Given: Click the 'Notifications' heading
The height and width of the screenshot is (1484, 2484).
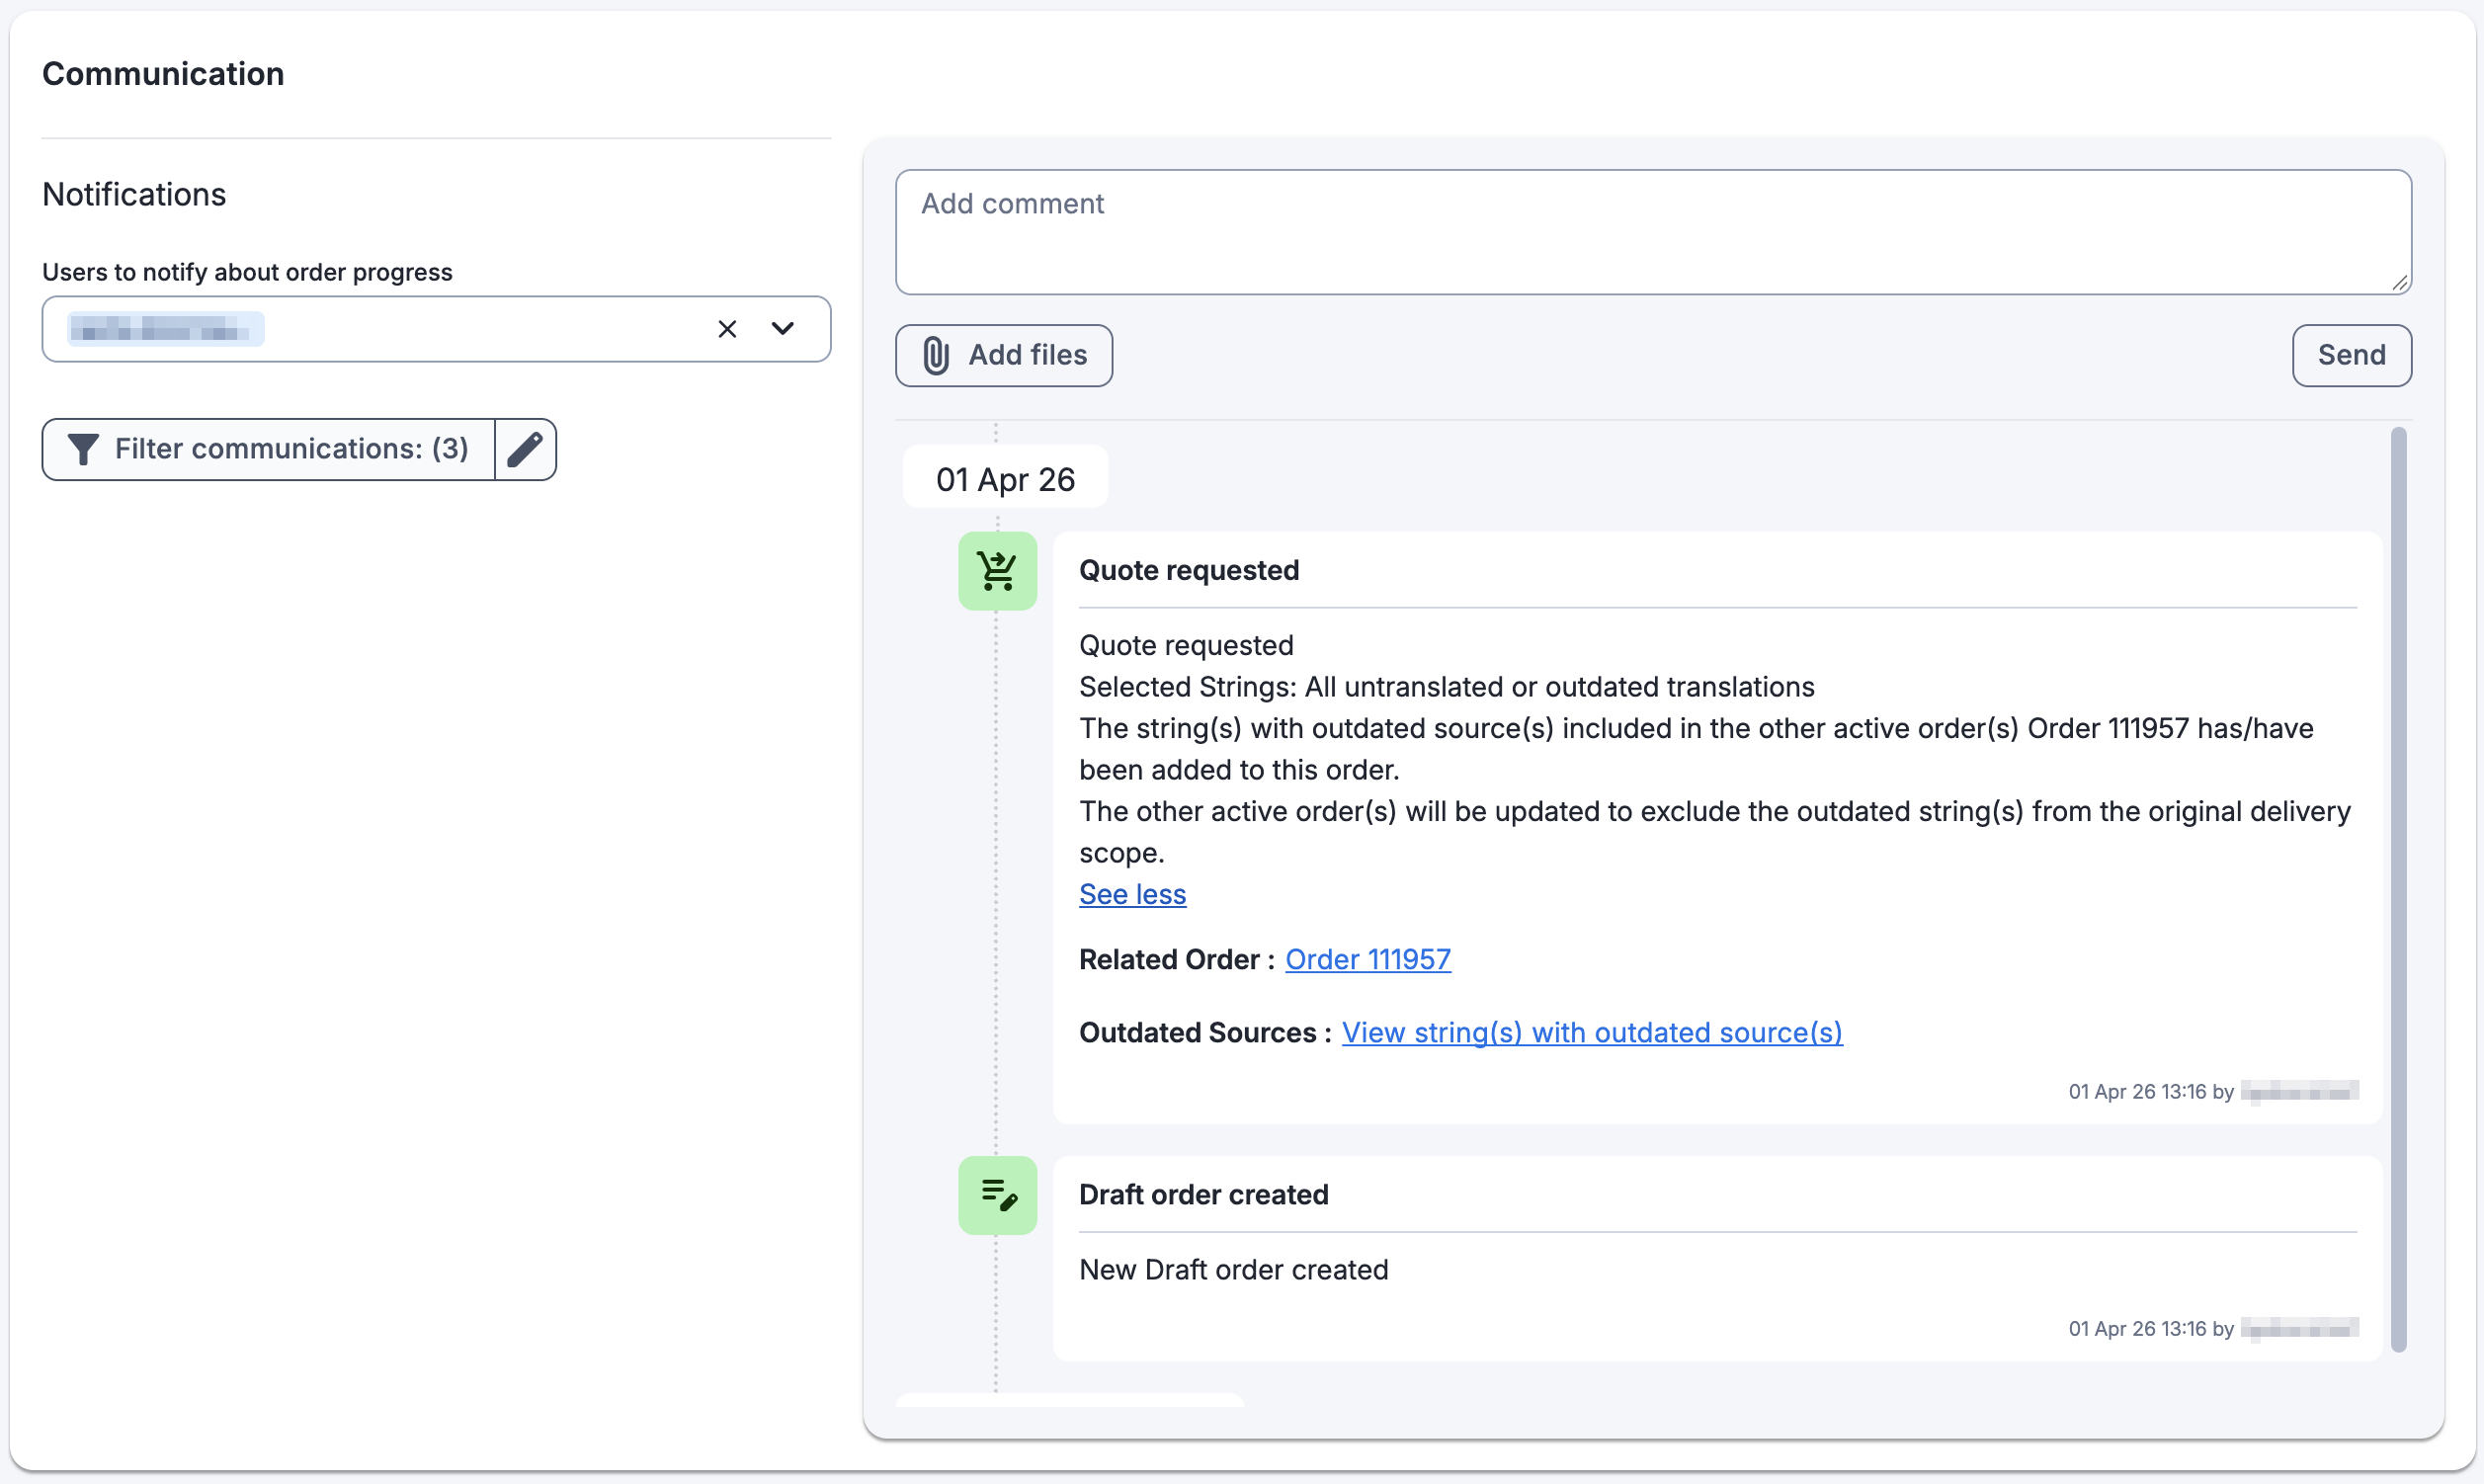Looking at the screenshot, I should [x=134, y=194].
